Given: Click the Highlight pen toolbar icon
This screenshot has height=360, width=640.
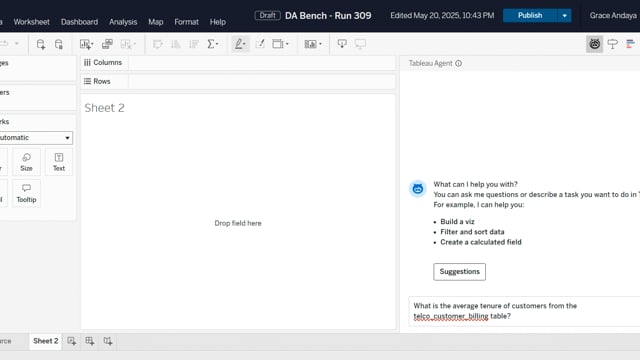Looking at the screenshot, I should (240, 44).
